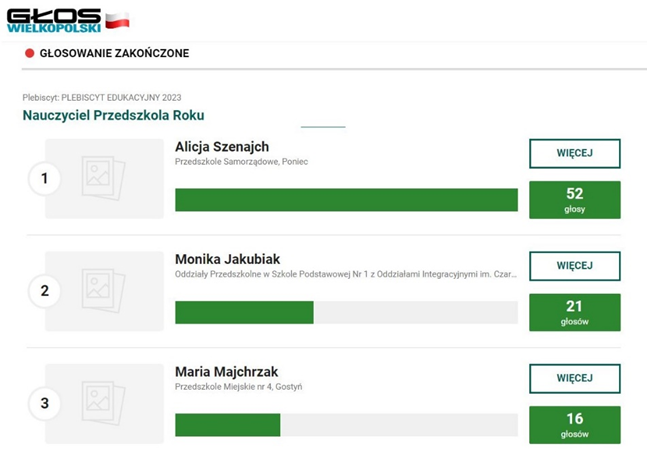Click the rank 2 circle badge
Viewport: 647px width, 461px height.
pyautogui.click(x=44, y=292)
